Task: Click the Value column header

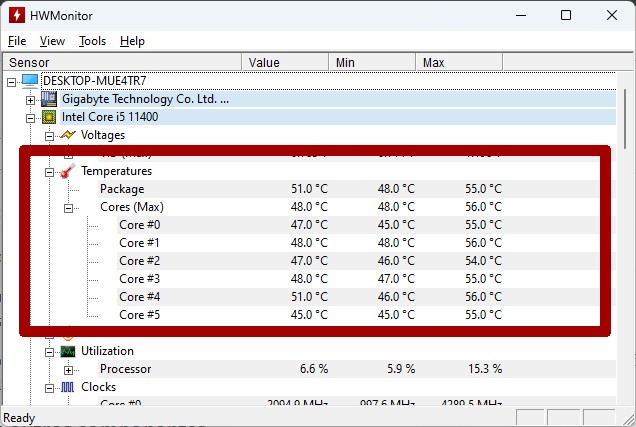Action: click(x=285, y=62)
